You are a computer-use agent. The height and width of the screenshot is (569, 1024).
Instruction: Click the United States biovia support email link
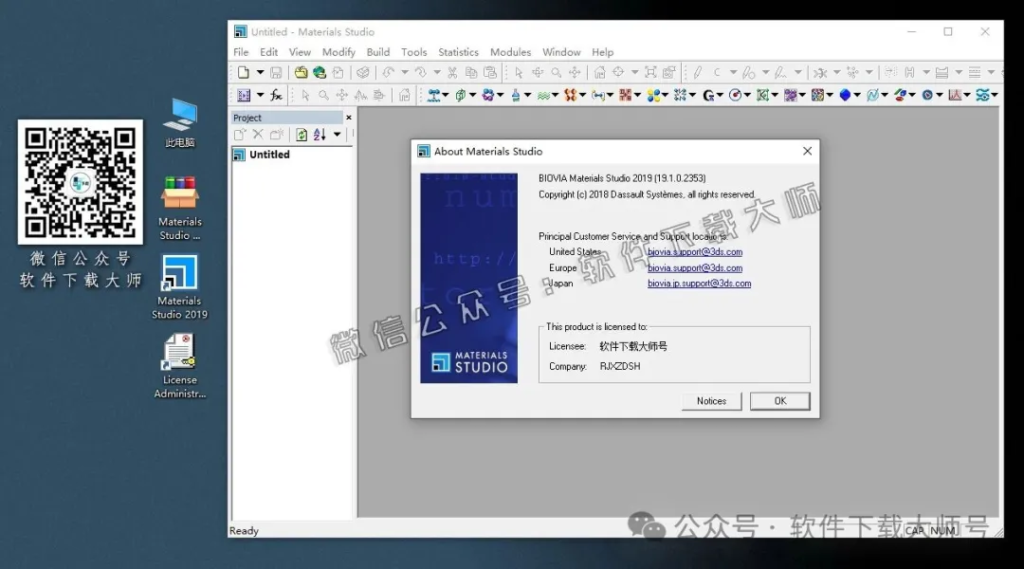[695, 252]
